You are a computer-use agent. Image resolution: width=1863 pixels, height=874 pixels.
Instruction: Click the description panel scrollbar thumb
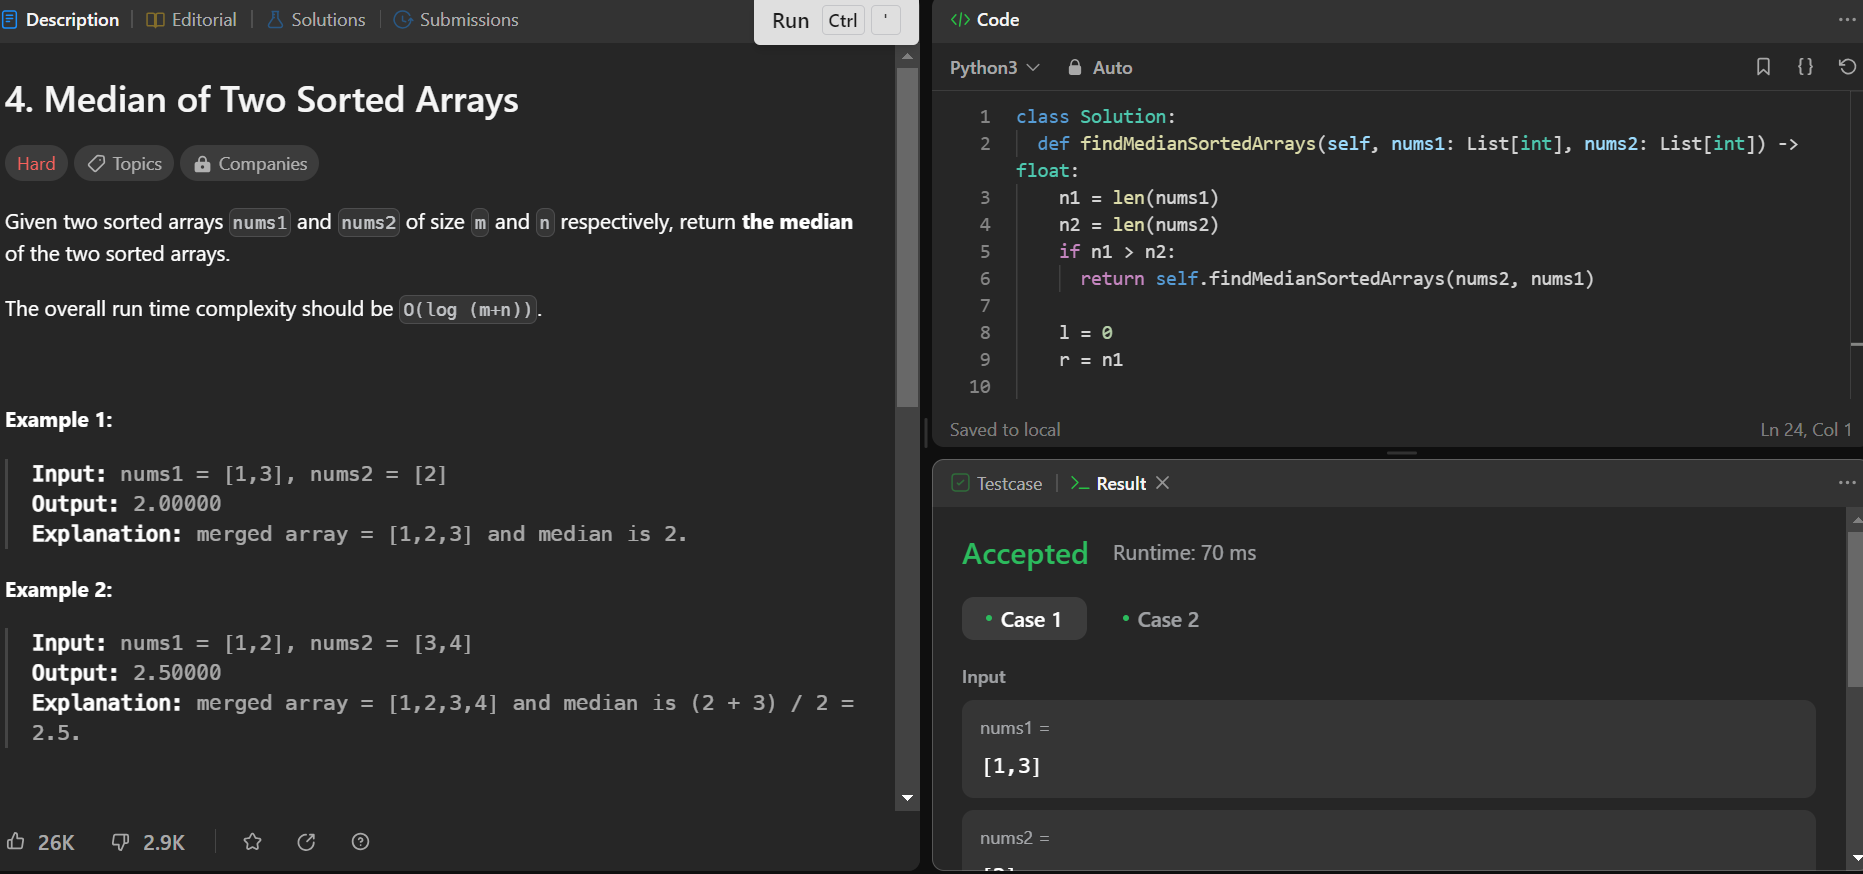coord(907,237)
